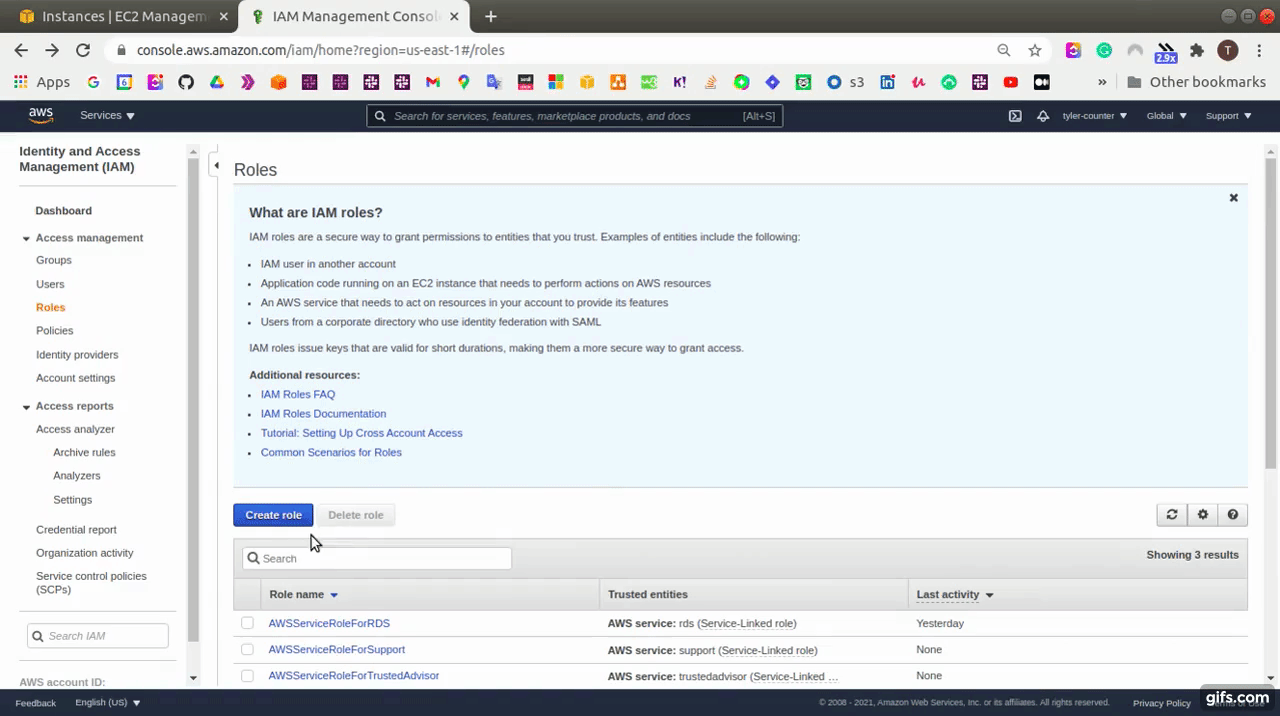The height and width of the screenshot is (716, 1280).
Task: Refresh the roles list
Action: click(x=1172, y=515)
